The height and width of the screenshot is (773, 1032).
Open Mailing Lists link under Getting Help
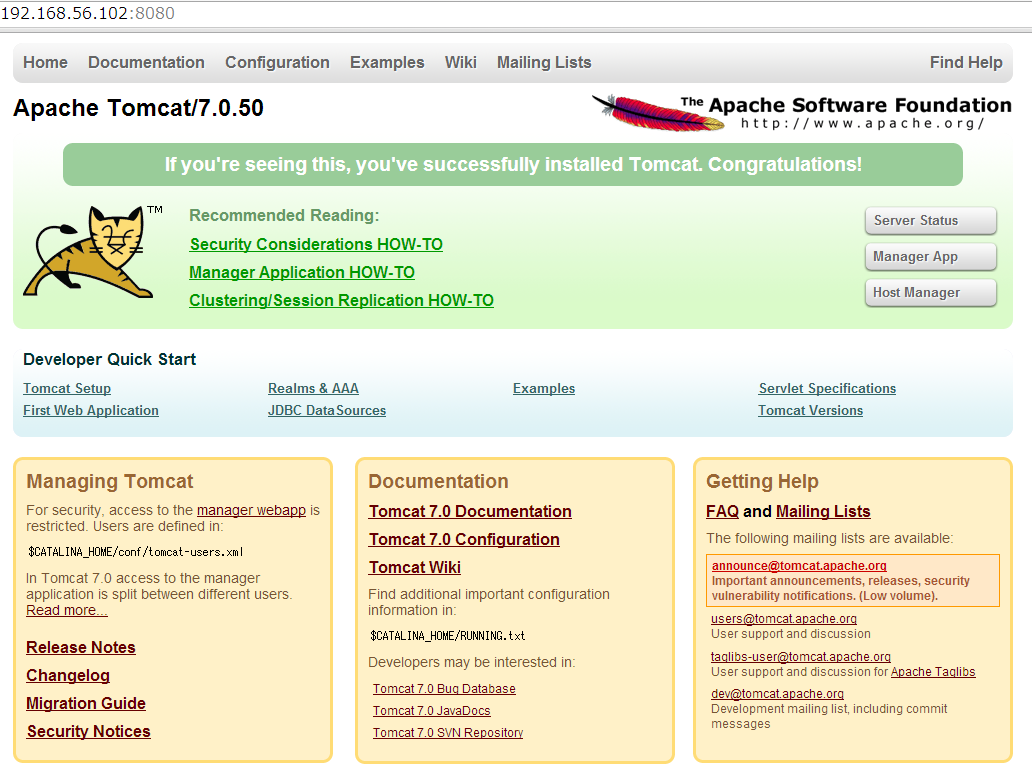coord(823,512)
